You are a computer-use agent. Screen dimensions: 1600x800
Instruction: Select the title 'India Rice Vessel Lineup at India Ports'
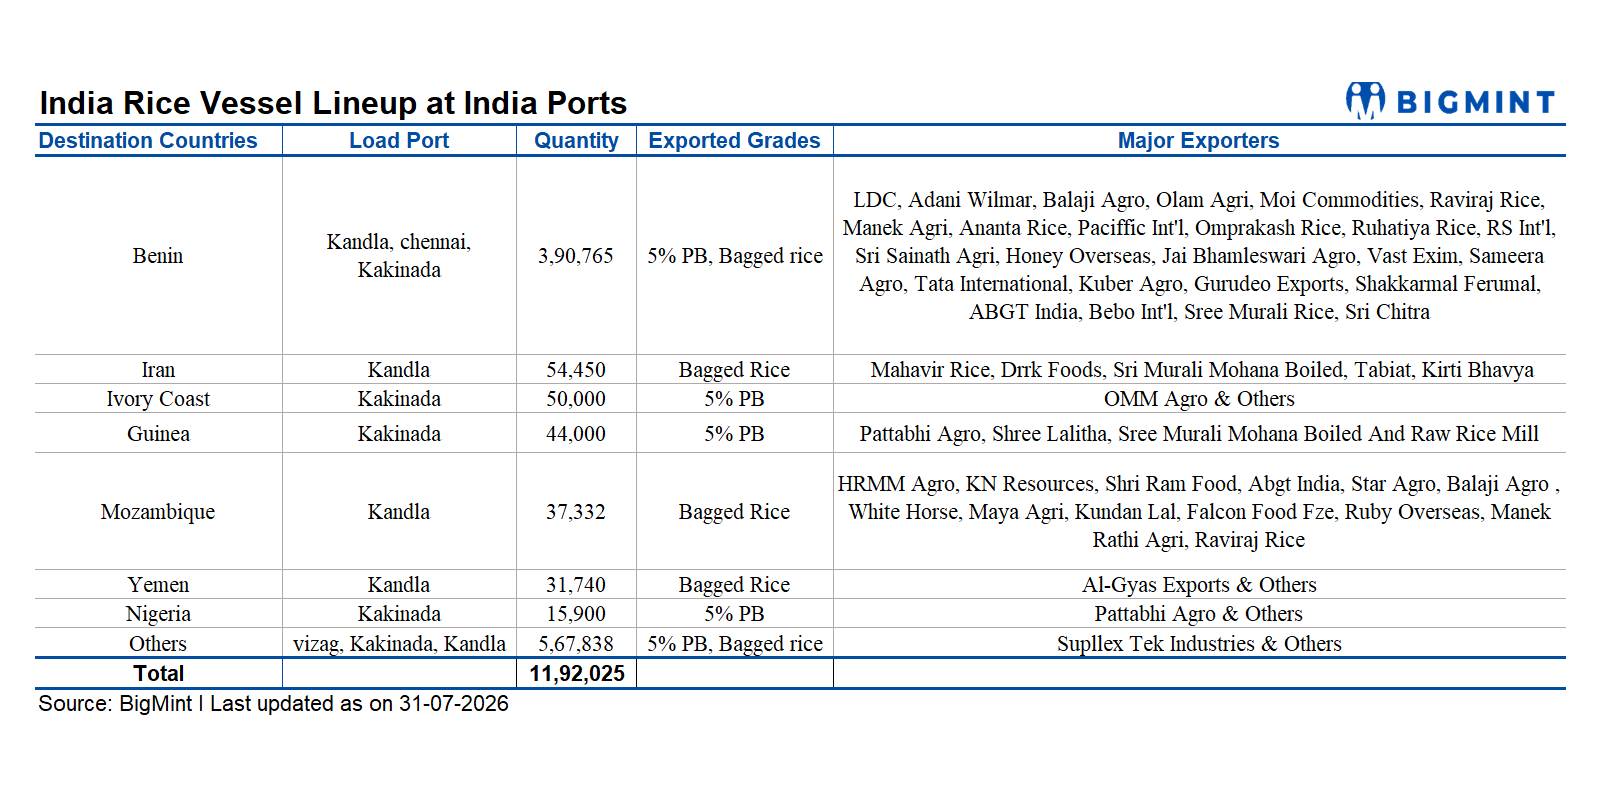pos(333,103)
